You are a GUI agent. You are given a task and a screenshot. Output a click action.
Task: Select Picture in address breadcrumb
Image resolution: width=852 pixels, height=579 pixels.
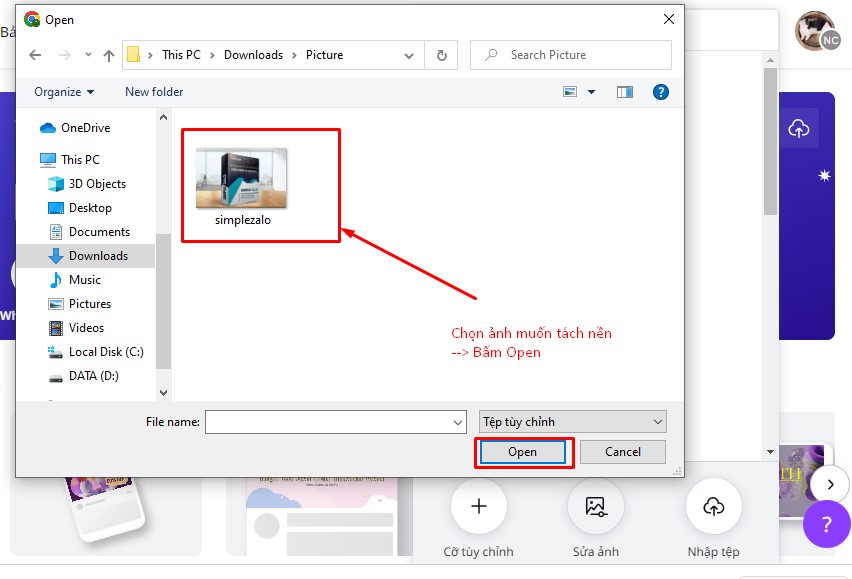point(324,55)
